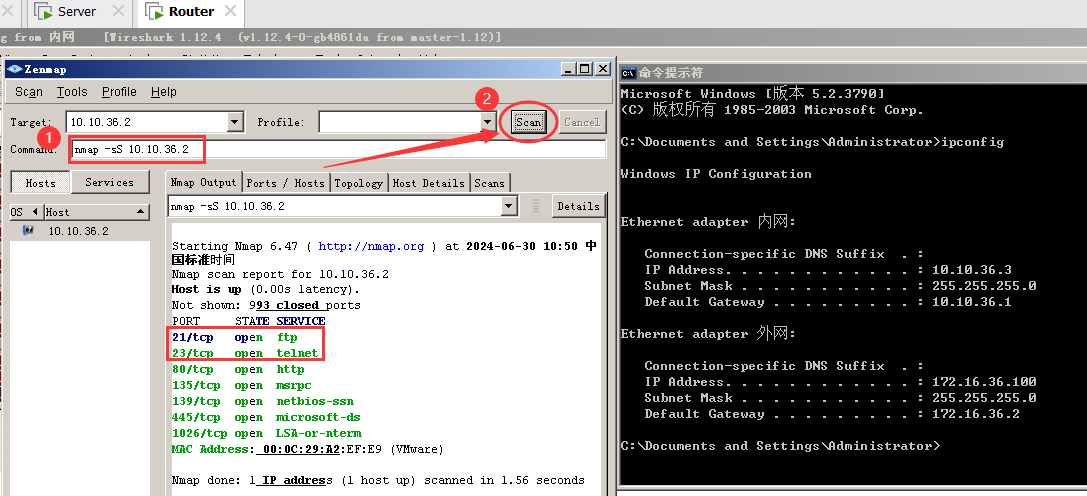
Task: Sort hosts by the Host column header
Action: pos(97,212)
